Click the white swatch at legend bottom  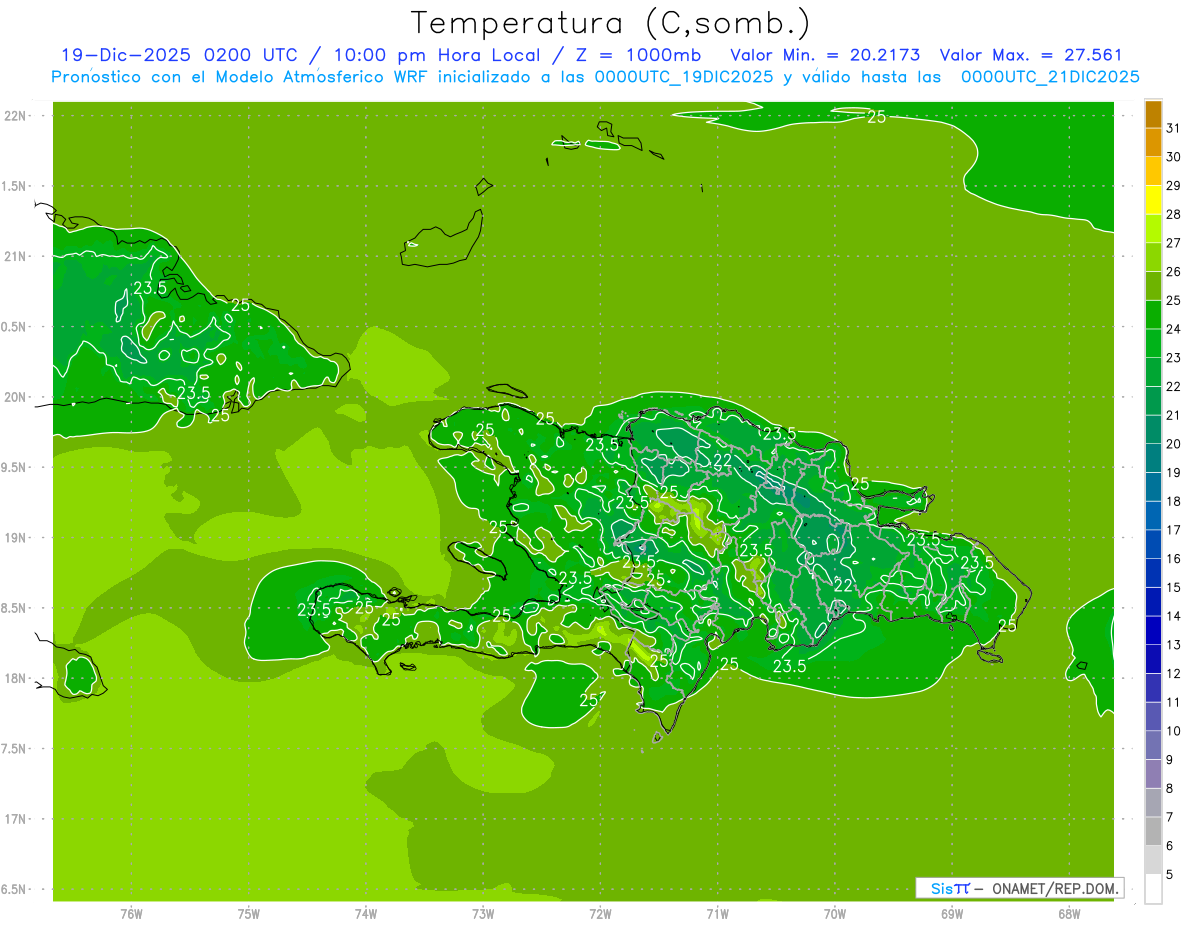[x=1153, y=889]
